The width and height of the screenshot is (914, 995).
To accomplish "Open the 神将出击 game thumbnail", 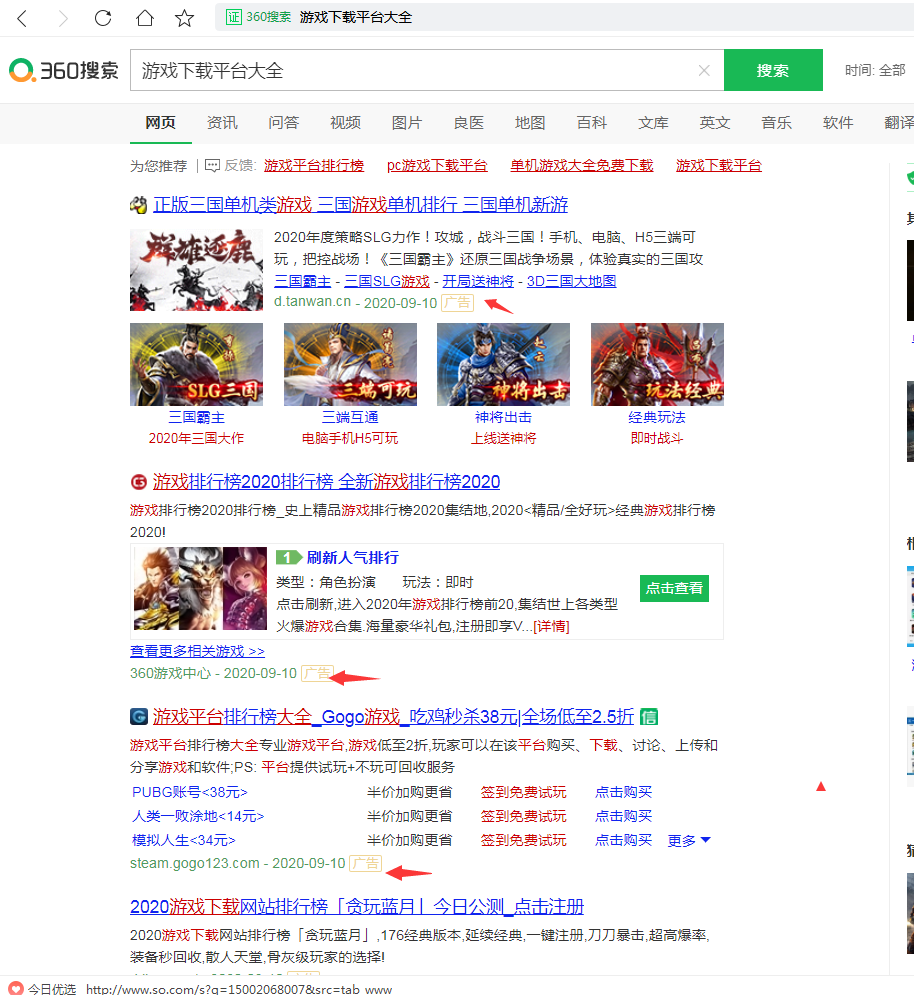I will click(x=503, y=364).
